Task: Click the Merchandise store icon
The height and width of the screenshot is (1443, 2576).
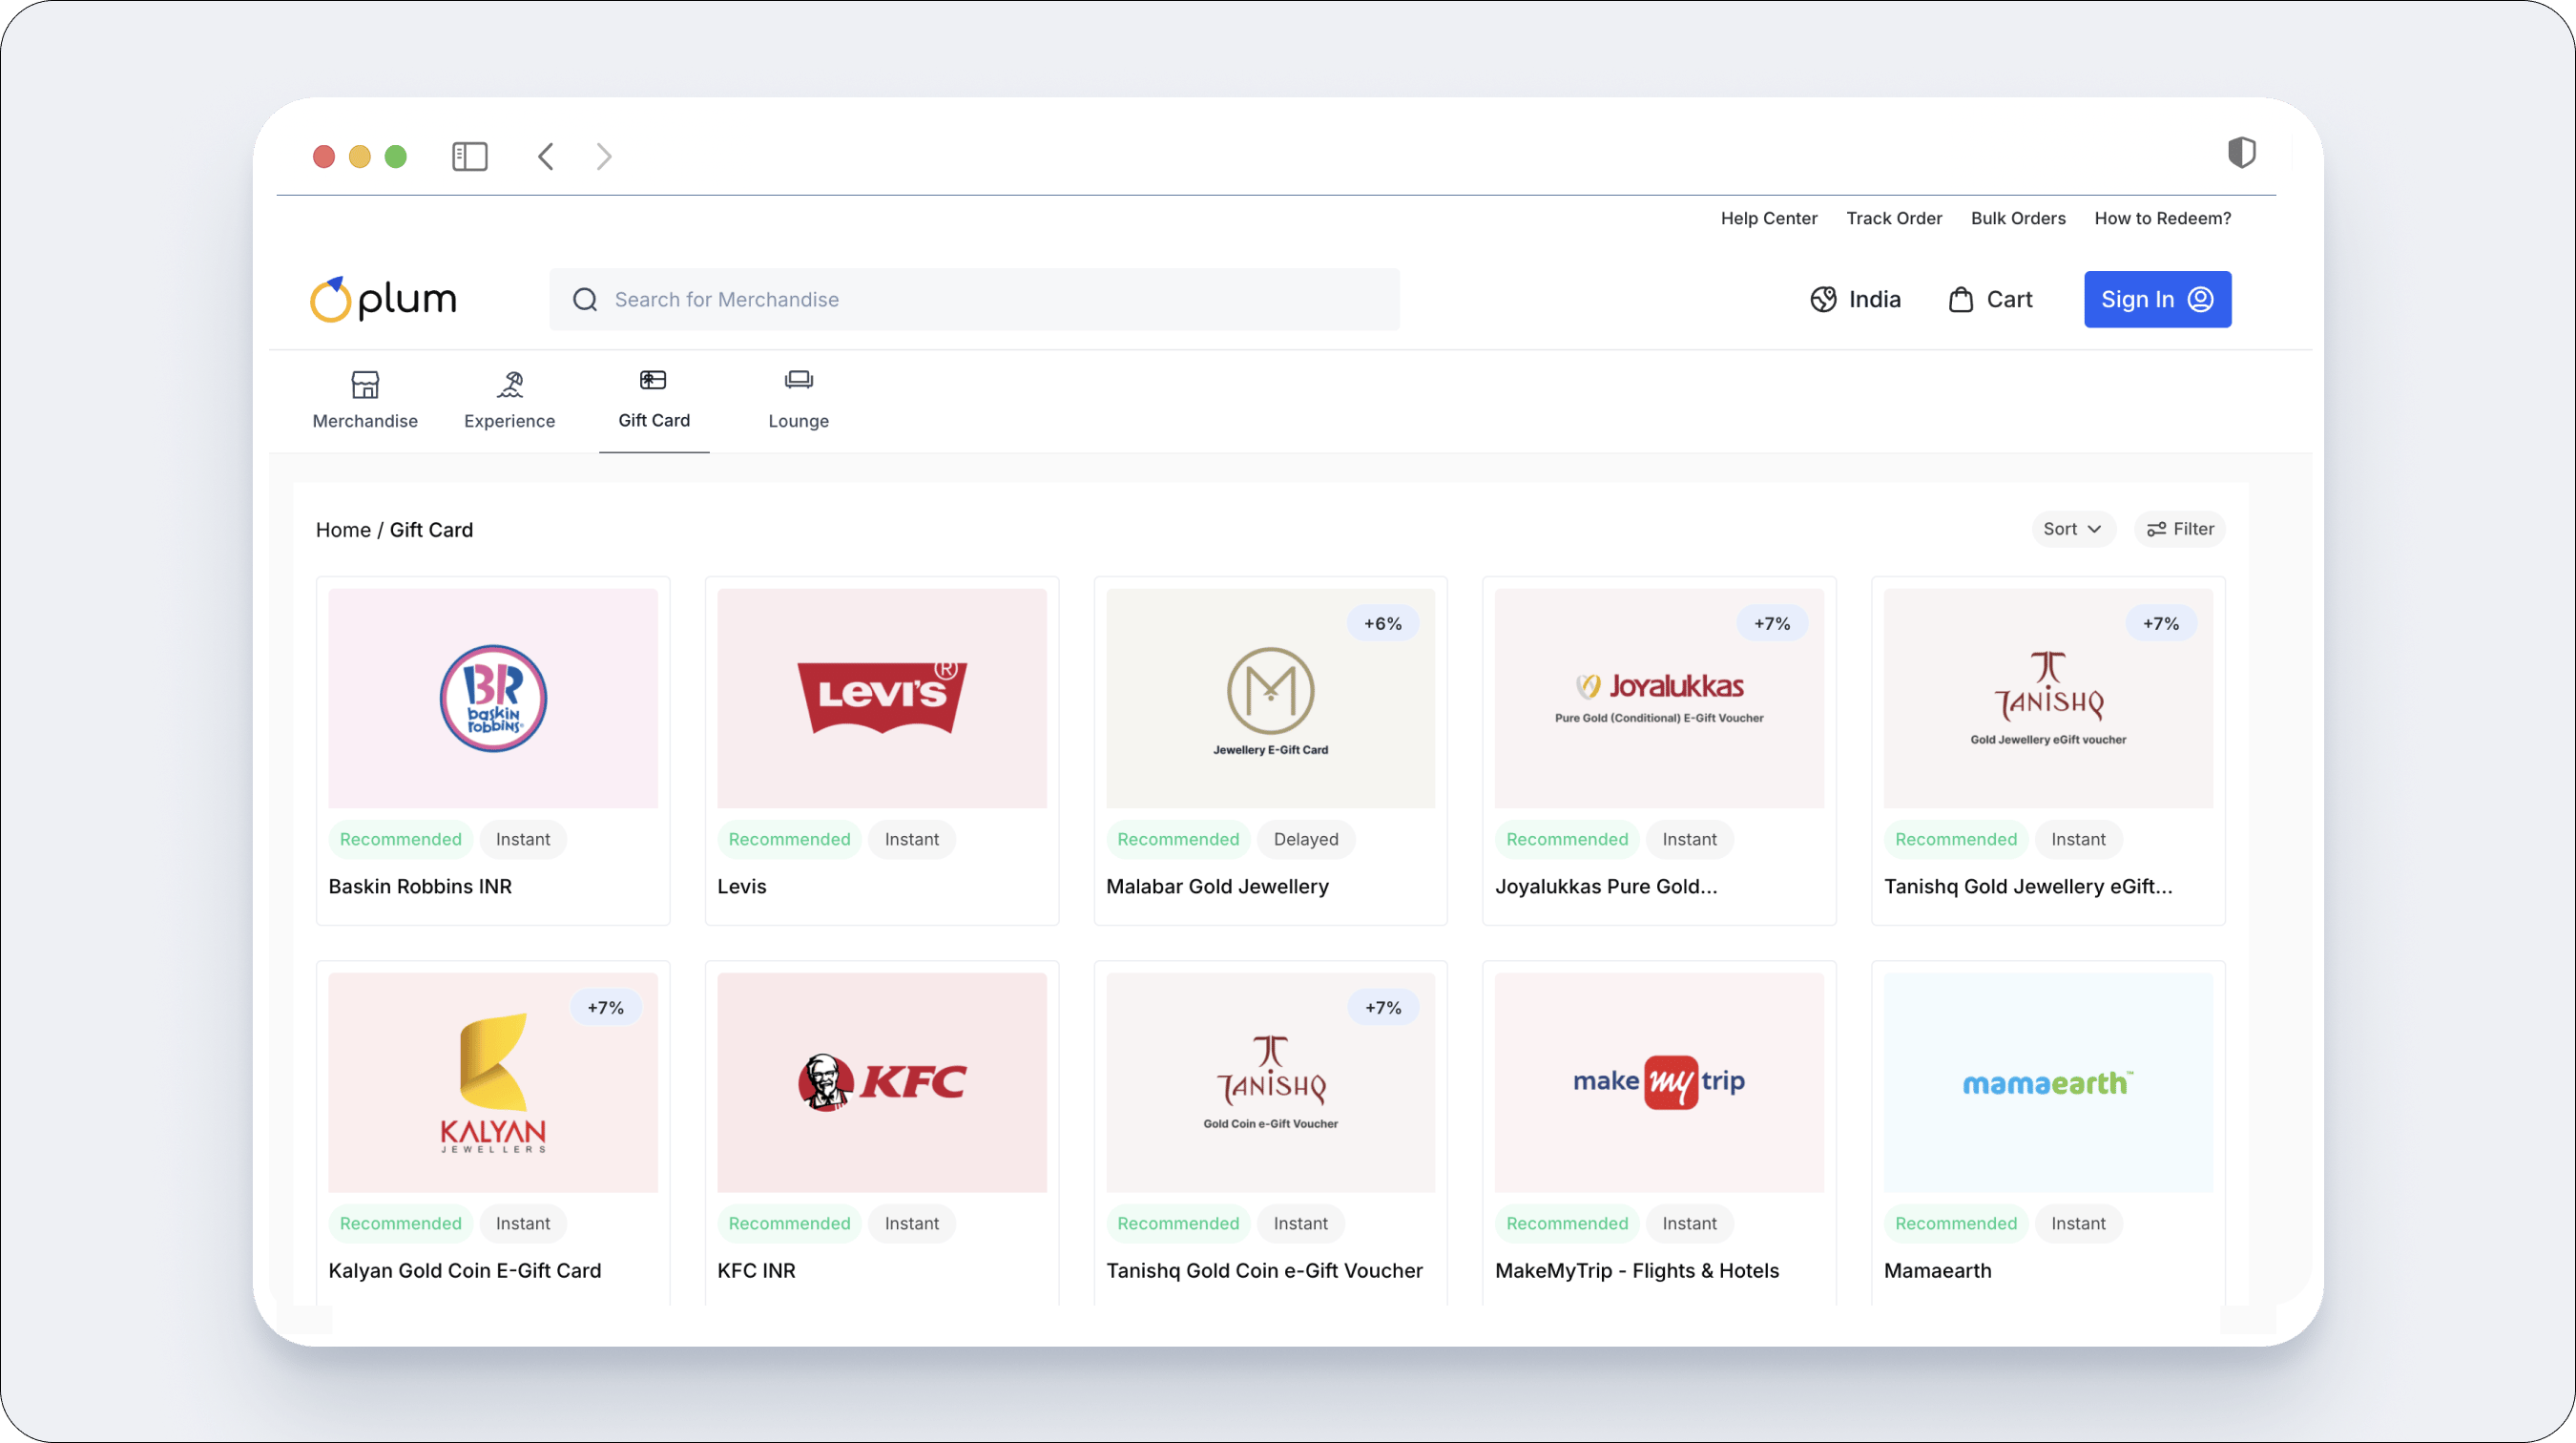Action: click(x=365, y=384)
